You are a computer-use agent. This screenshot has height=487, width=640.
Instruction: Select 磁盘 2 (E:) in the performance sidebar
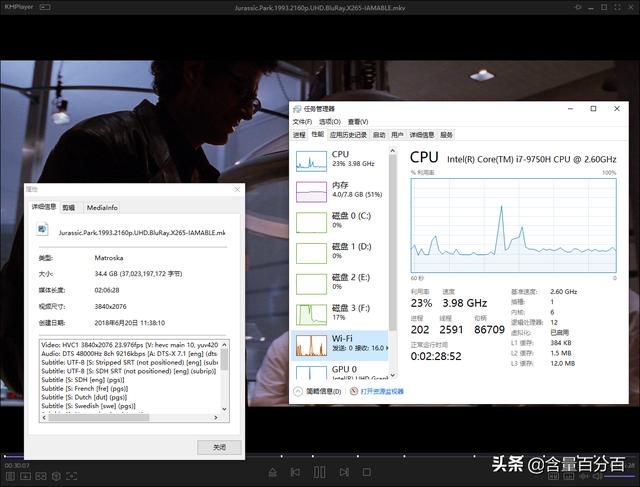(340, 283)
